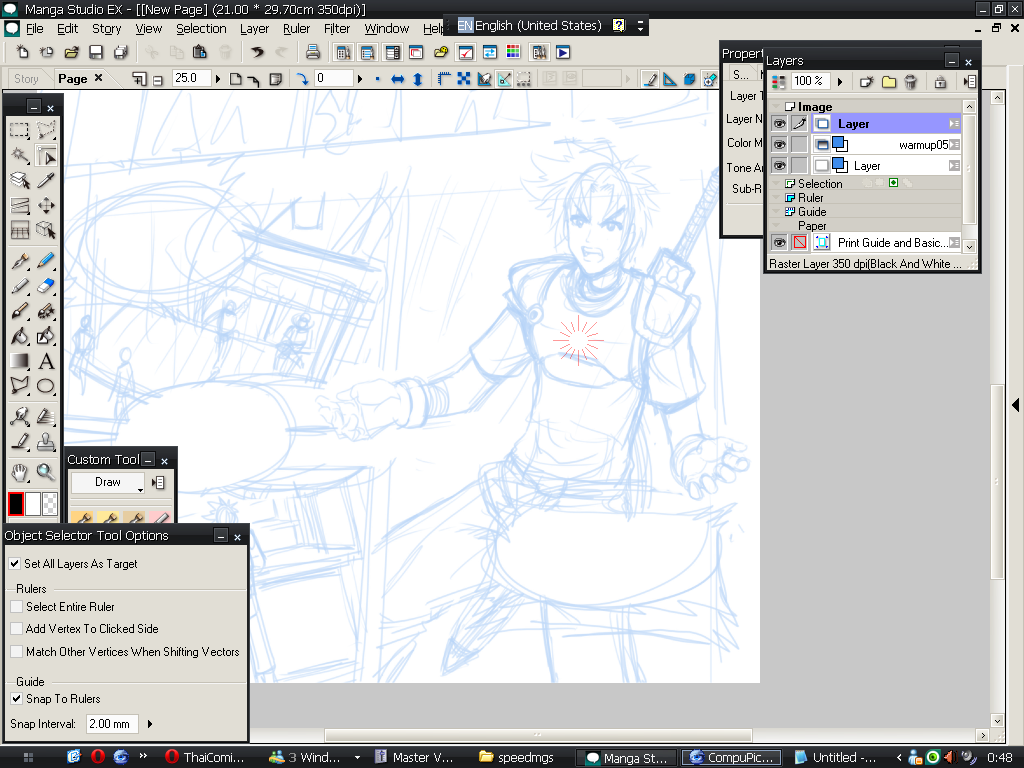Hide the warmup05 layer

point(779,144)
